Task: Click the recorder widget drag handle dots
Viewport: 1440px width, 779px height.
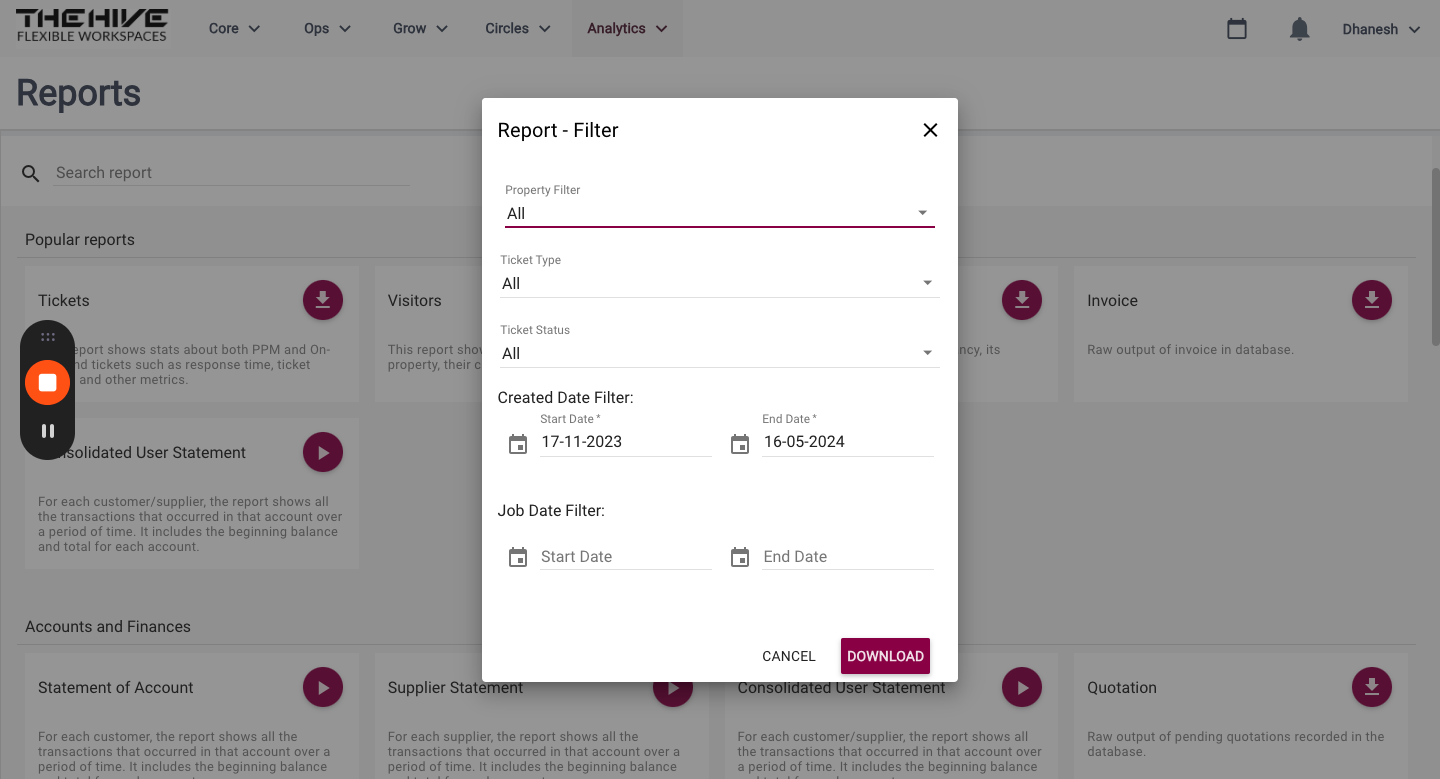Action: pos(47,337)
